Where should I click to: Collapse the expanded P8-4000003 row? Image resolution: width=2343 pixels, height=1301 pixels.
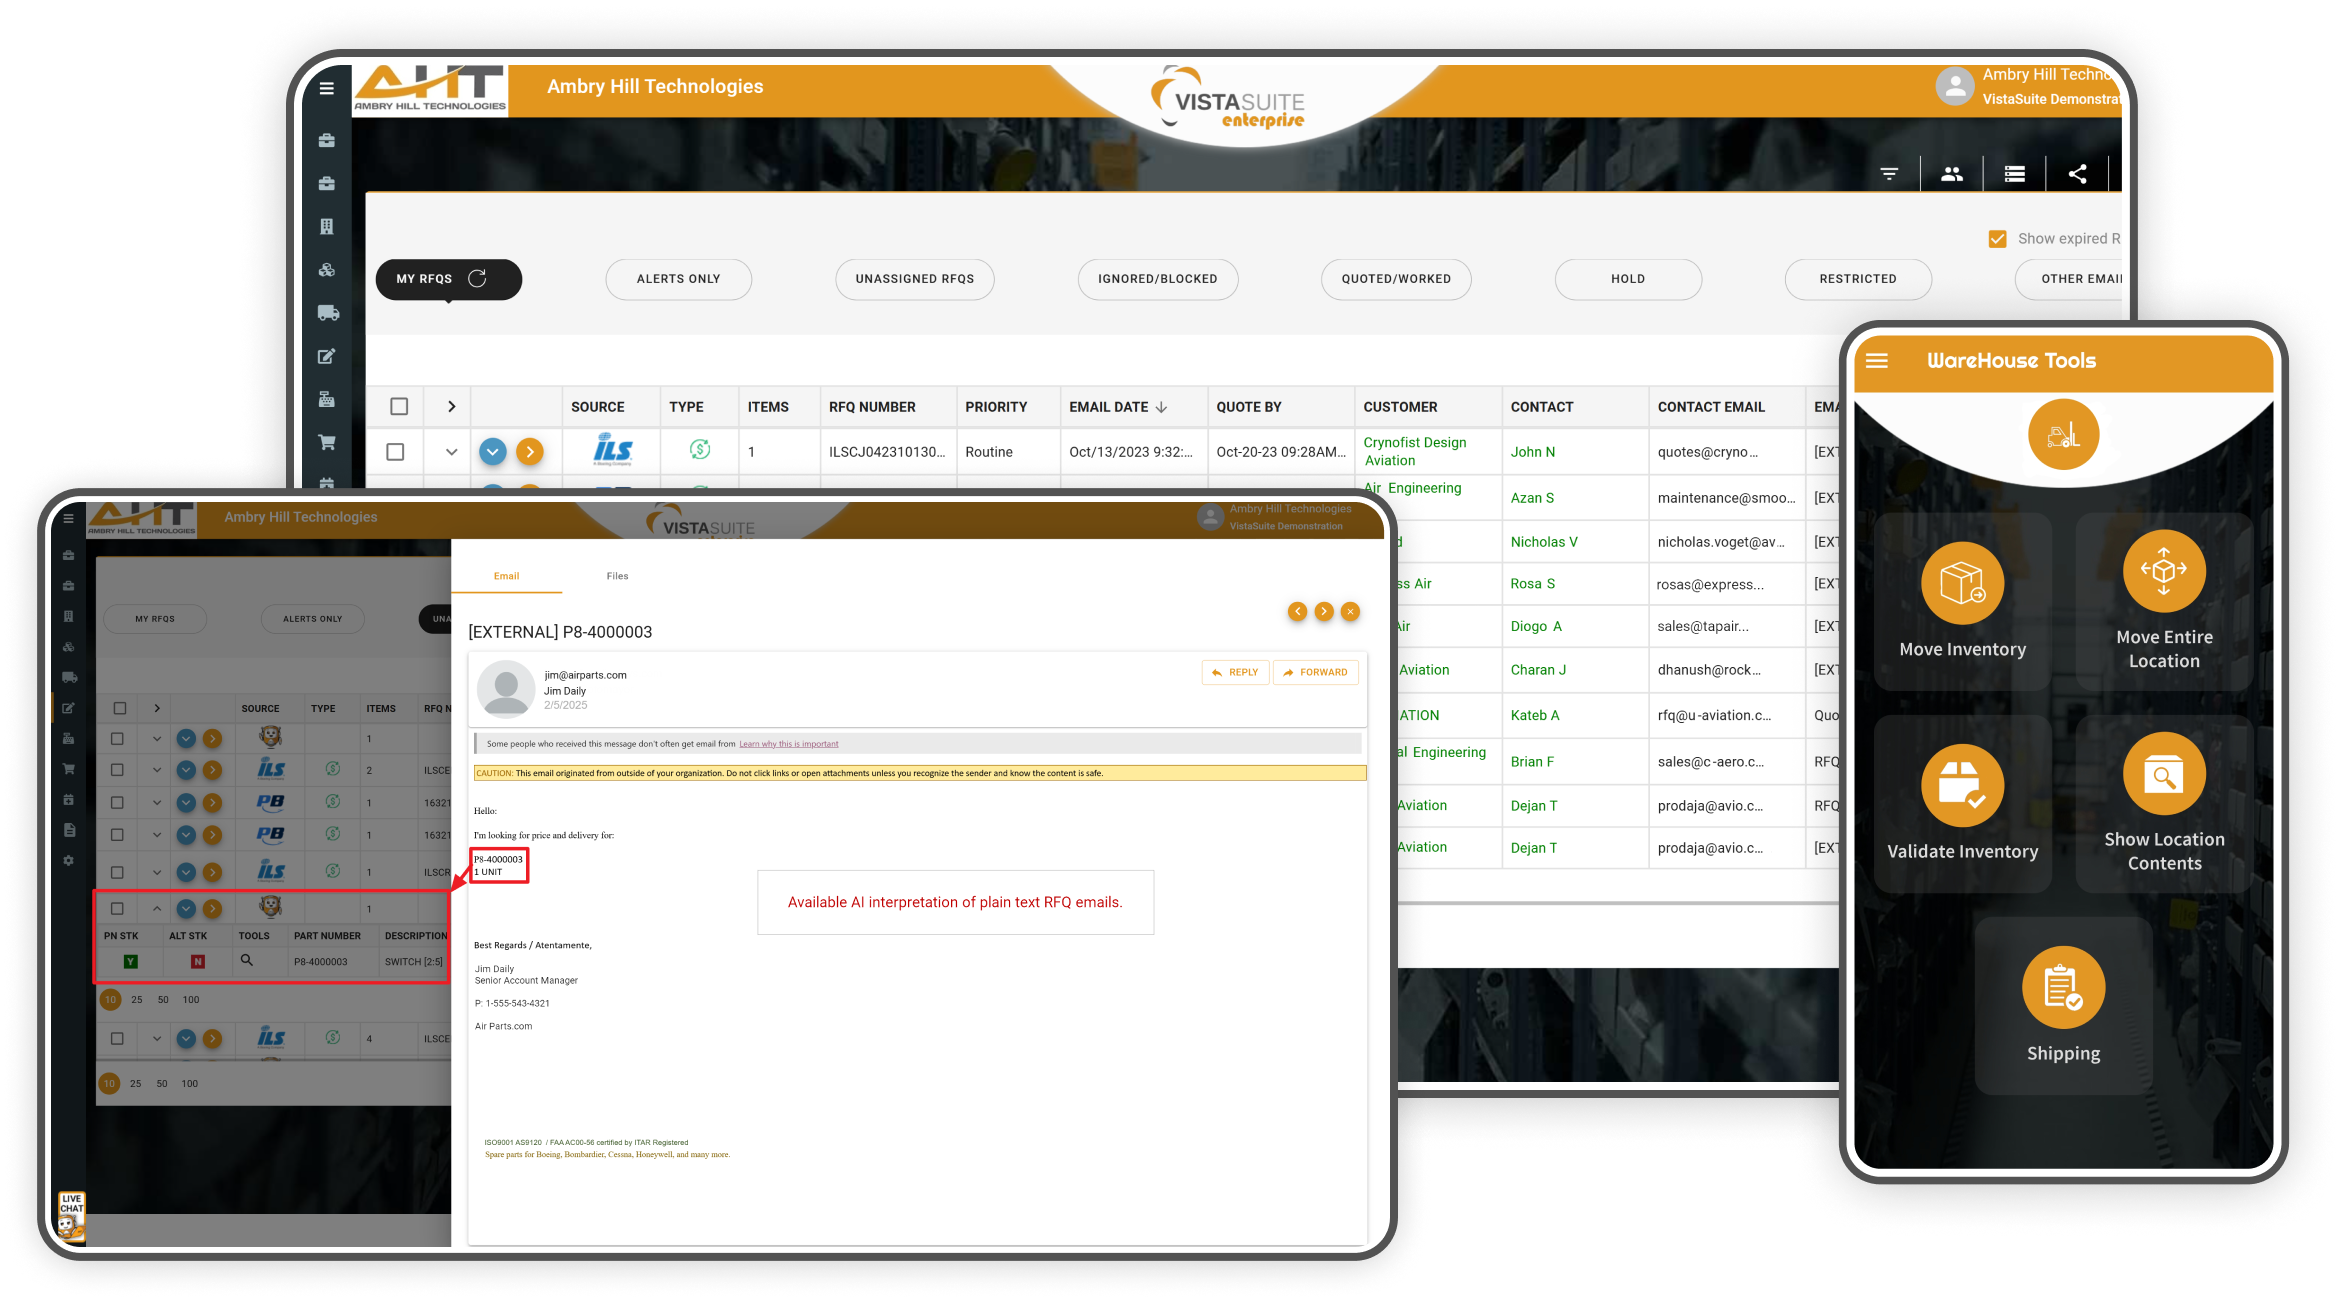pyautogui.click(x=157, y=908)
